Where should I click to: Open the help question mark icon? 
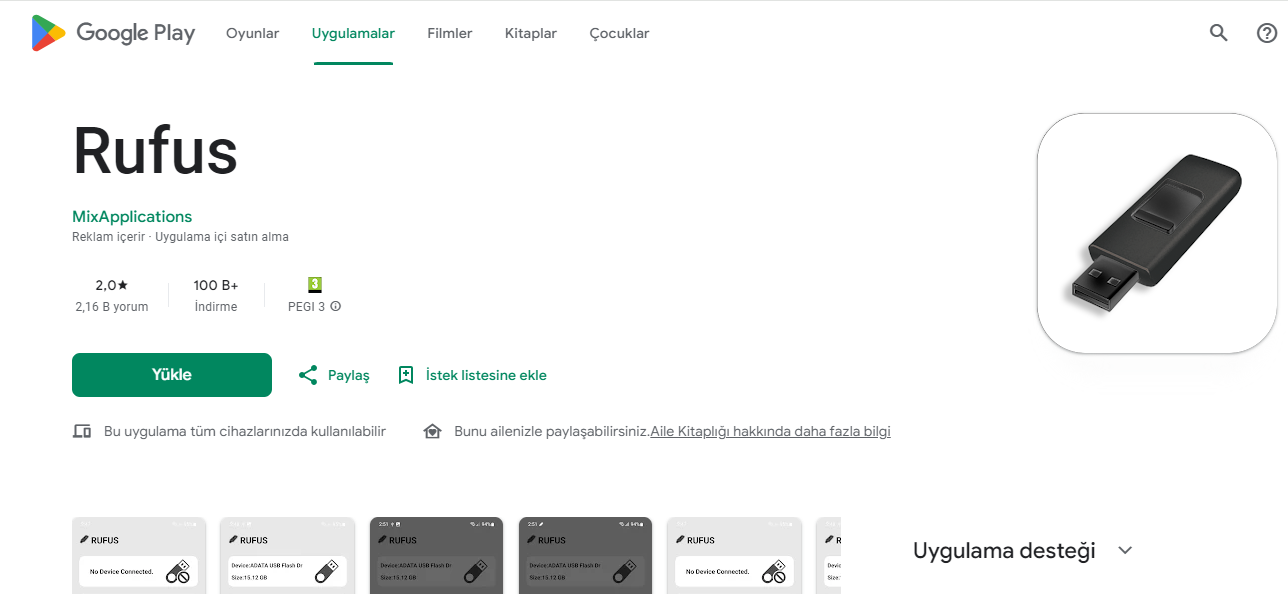[x=1267, y=33]
